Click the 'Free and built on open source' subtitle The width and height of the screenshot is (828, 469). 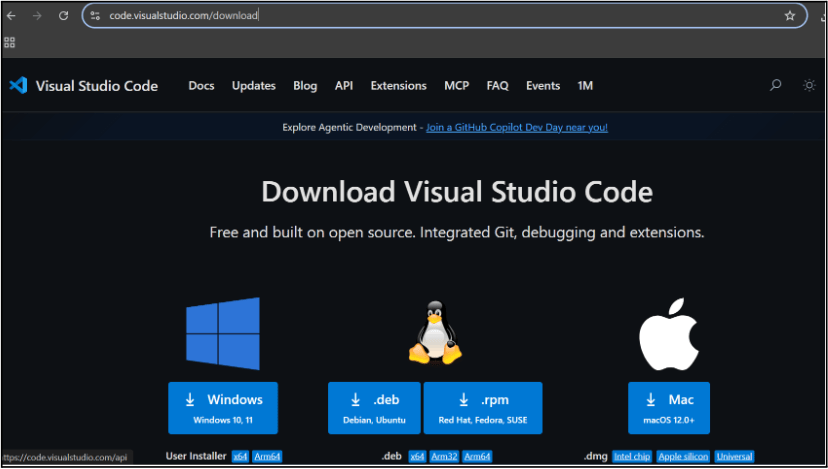click(457, 232)
